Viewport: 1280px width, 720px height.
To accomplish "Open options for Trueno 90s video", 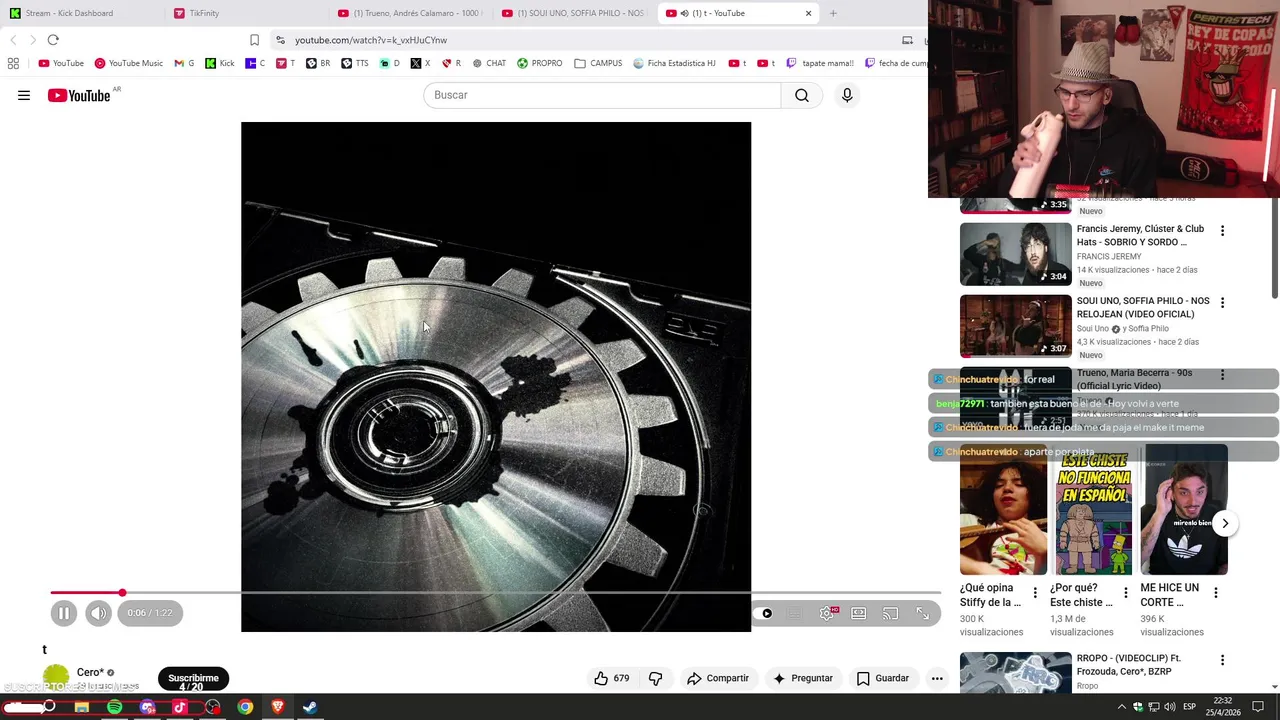I will [x=1222, y=375].
